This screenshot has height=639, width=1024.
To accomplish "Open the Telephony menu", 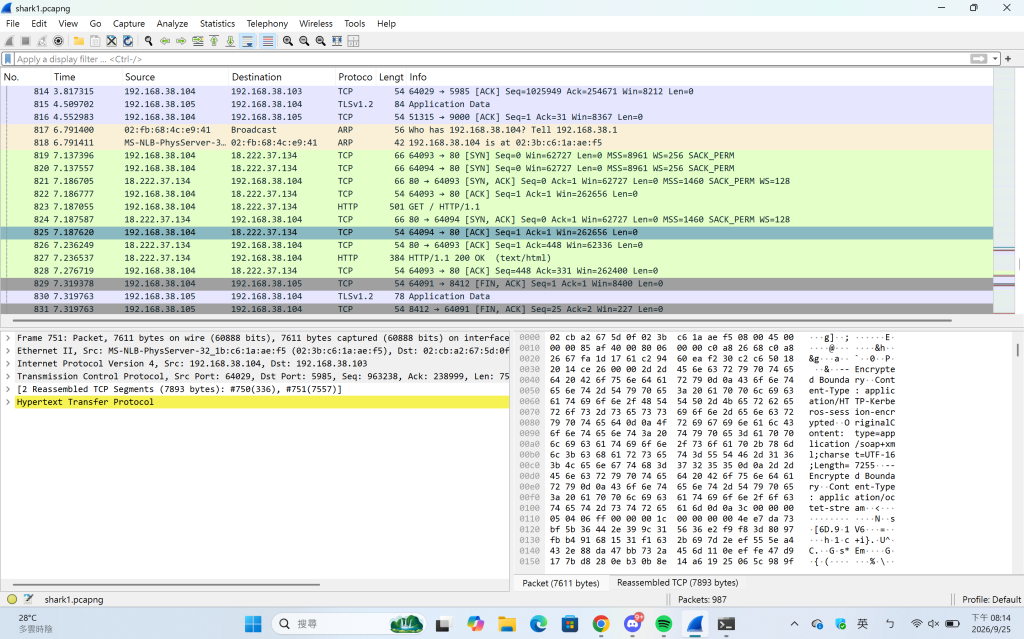I will pyautogui.click(x=267, y=24).
